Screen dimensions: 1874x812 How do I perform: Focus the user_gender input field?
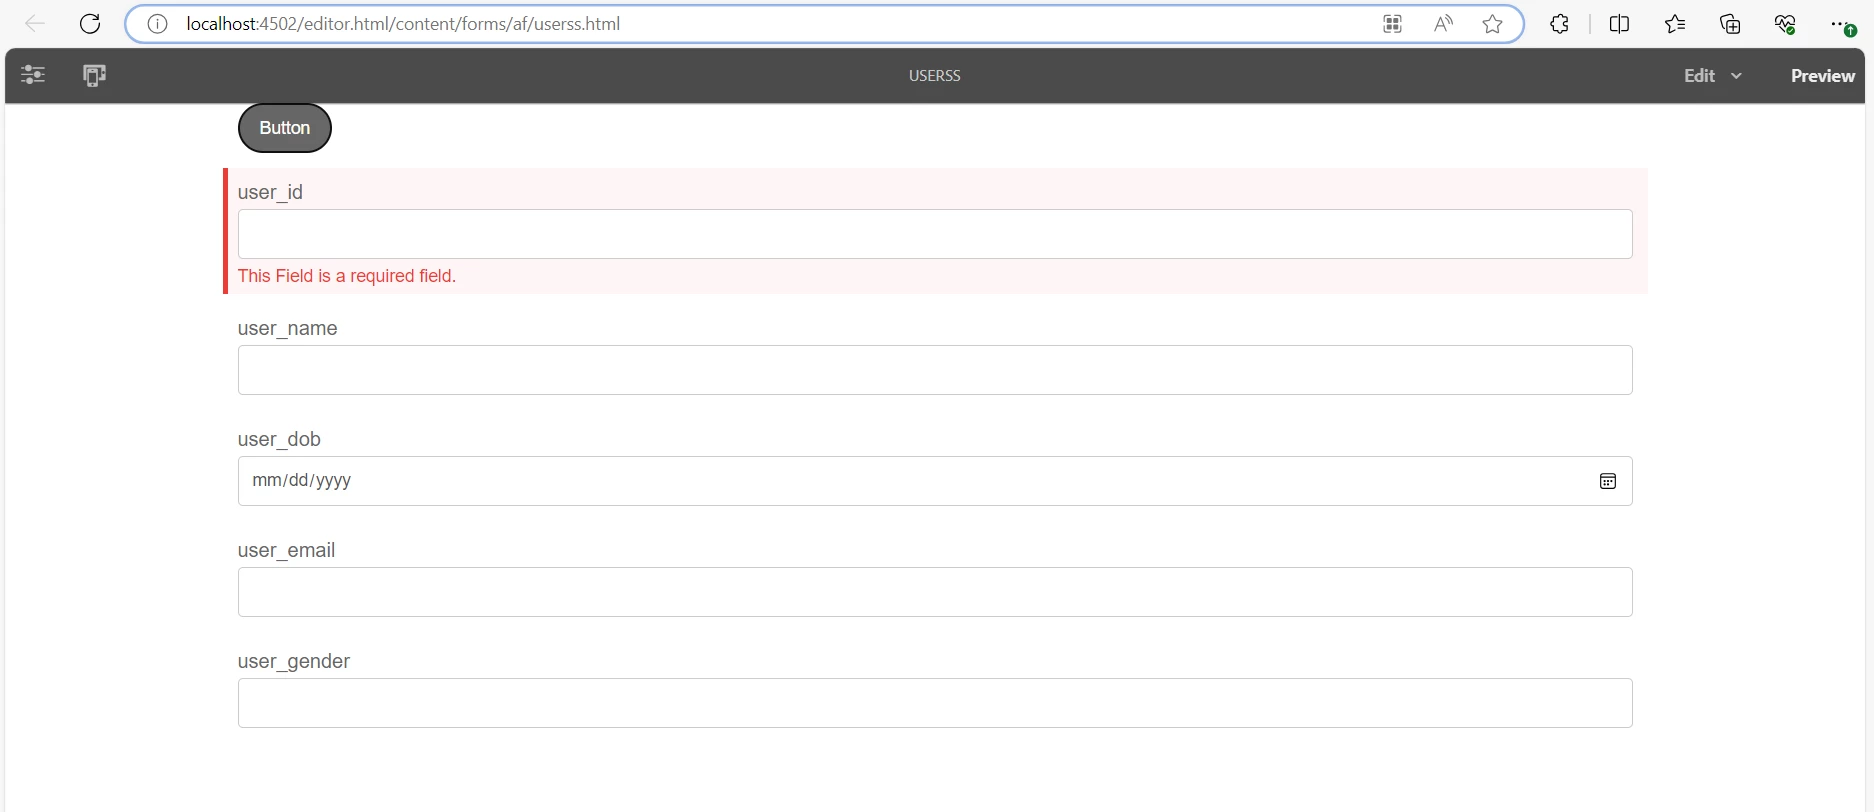click(x=935, y=703)
